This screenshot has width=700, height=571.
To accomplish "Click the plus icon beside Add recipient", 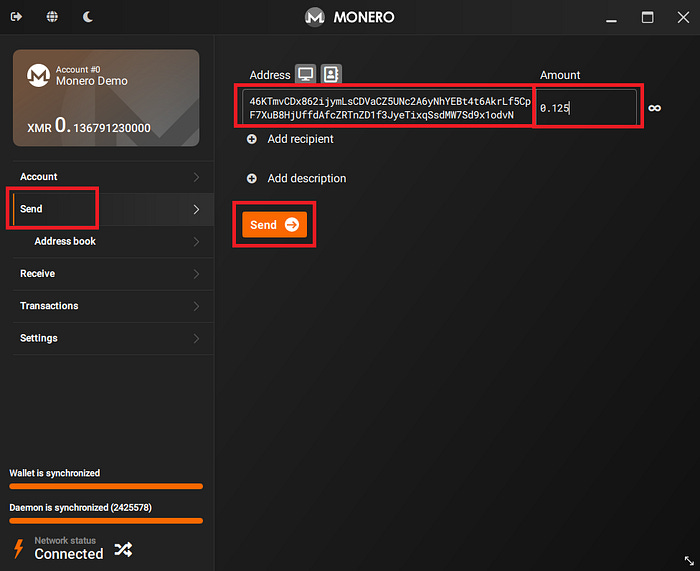I will [252, 139].
